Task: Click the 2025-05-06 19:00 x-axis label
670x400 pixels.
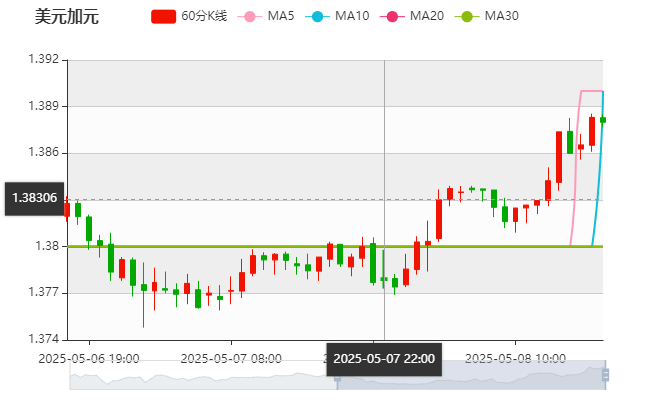Action: (88, 357)
